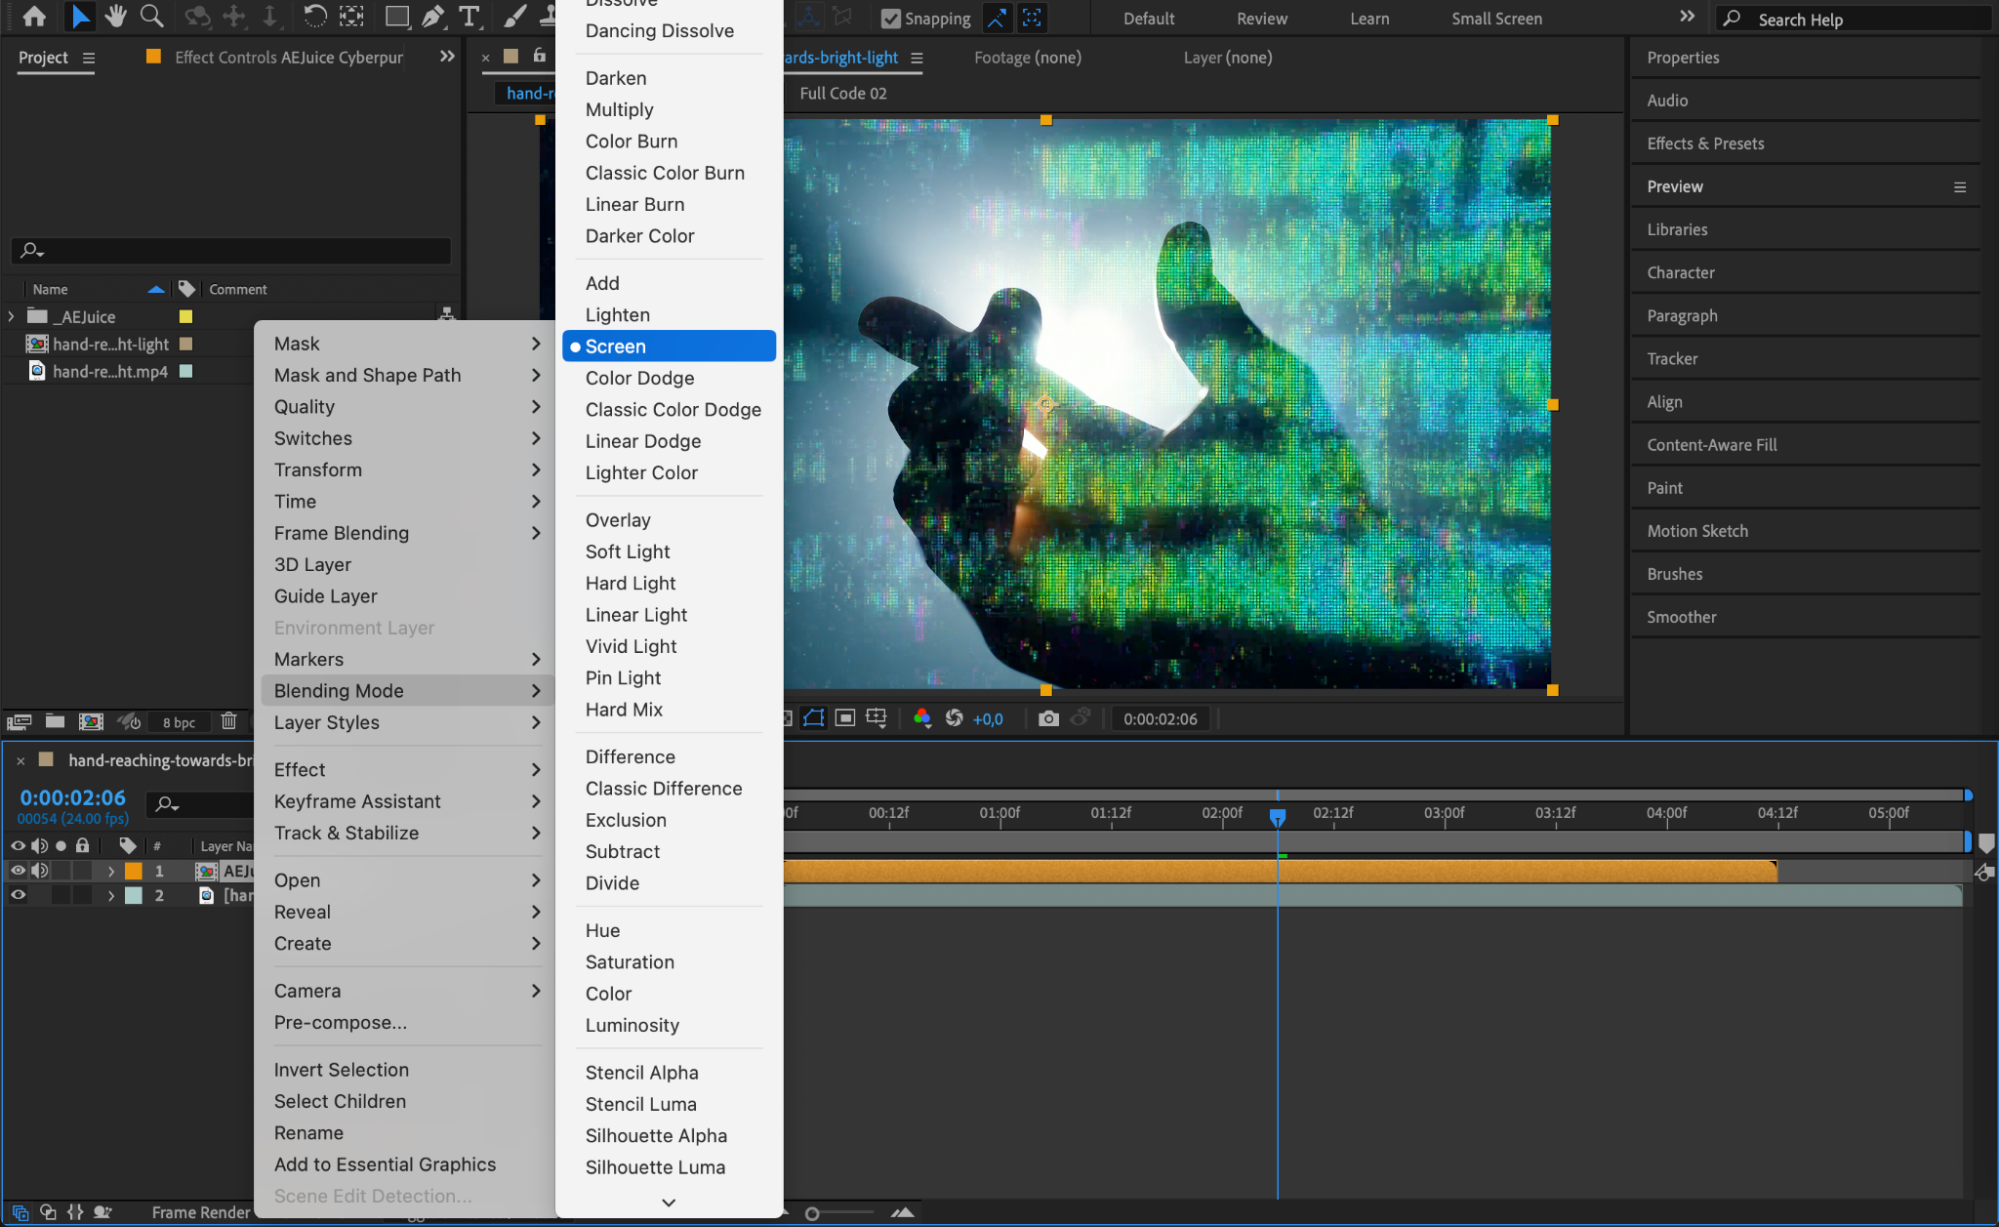Choose the Overlay blending mode
Viewport: 1999px width, 1227px height.
(617, 520)
